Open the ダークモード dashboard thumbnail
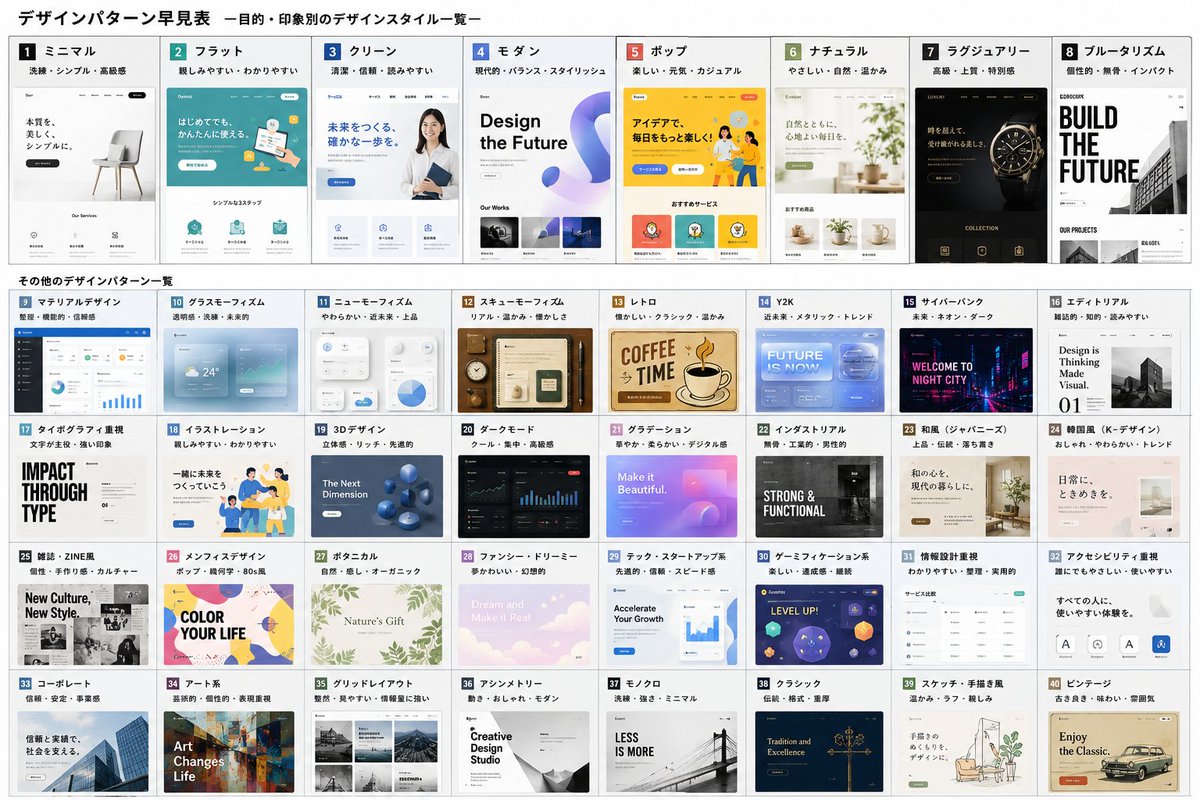 524,497
